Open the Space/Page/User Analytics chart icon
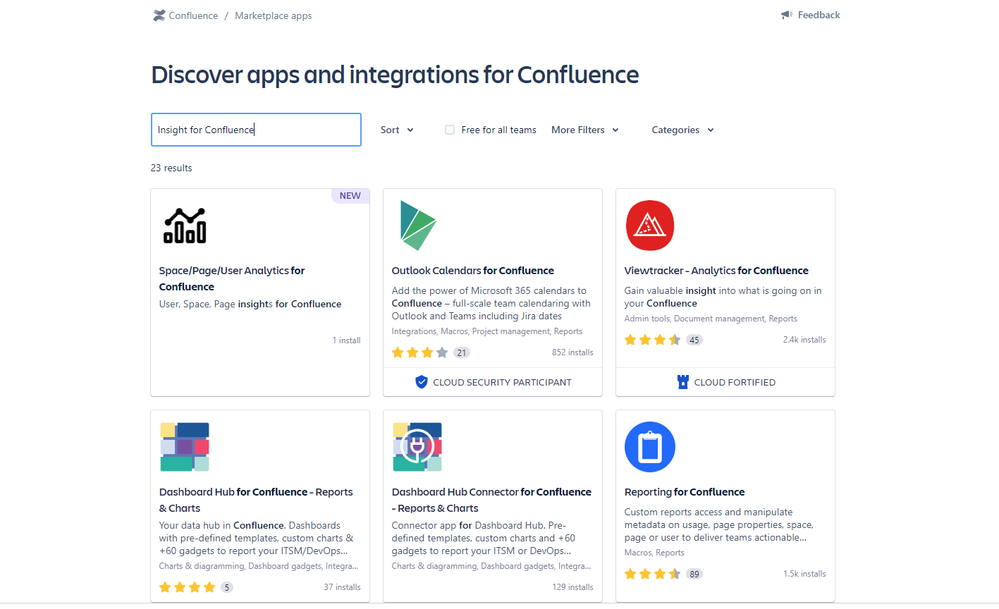 [185, 226]
